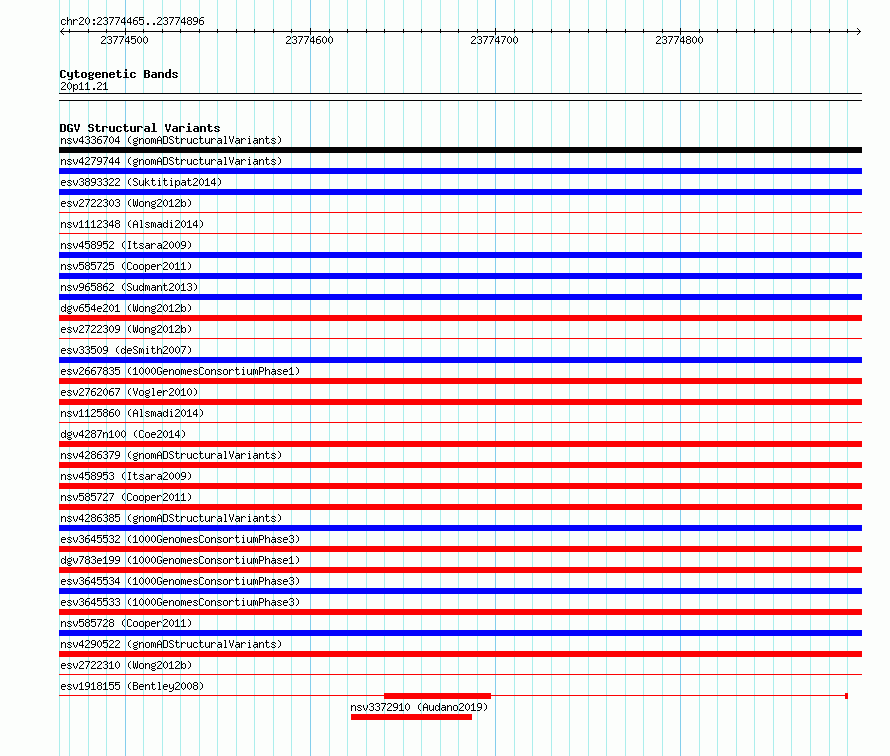Click the red bar under dgv654e201

point(460,318)
